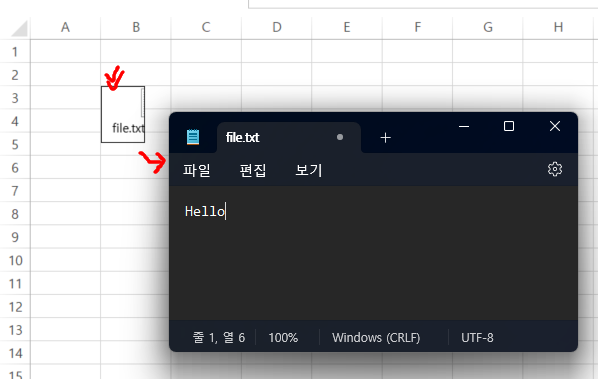The height and width of the screenshot is (379, 598).
Task: Click the 줄 1, 열 6 status entry
Action: [x=219, y=337]
